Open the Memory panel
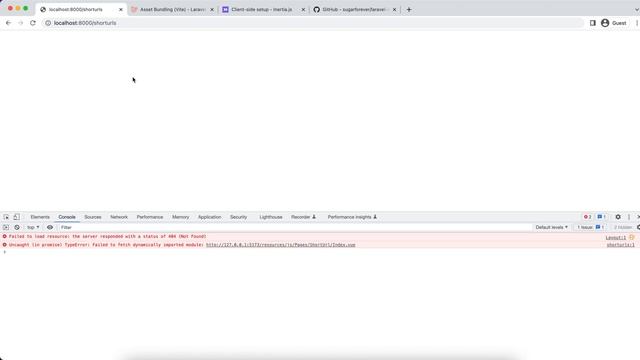Screen dimensions: 640x360 click(180, 217)
